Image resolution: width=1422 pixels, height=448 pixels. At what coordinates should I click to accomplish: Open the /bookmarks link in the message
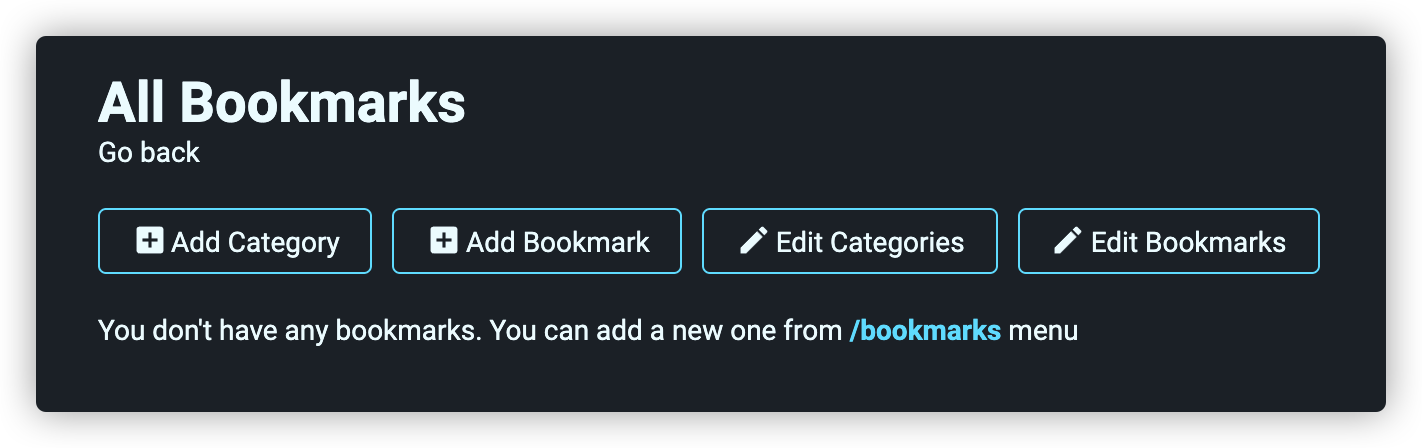coord(925,330)
